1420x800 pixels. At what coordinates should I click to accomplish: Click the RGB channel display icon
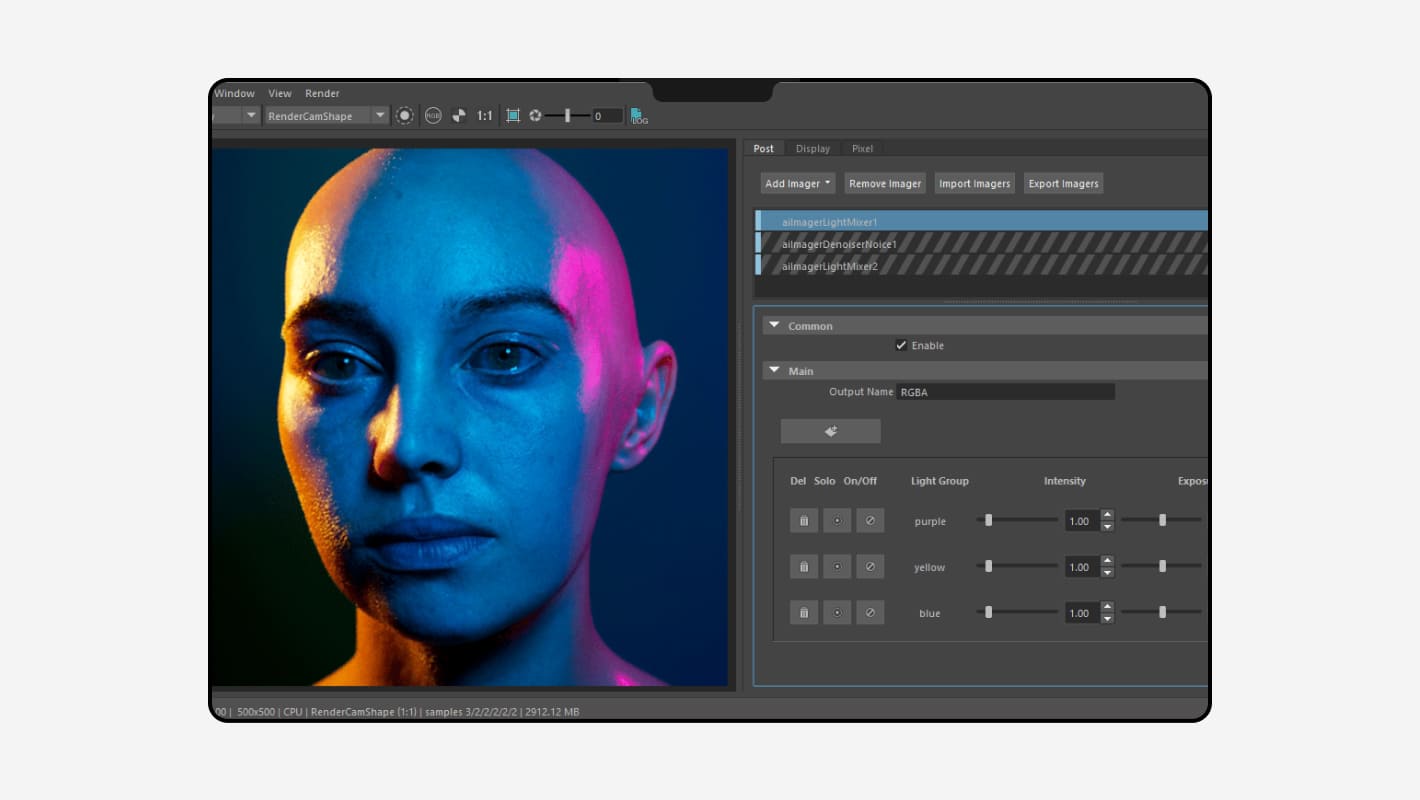pos(433,116)
